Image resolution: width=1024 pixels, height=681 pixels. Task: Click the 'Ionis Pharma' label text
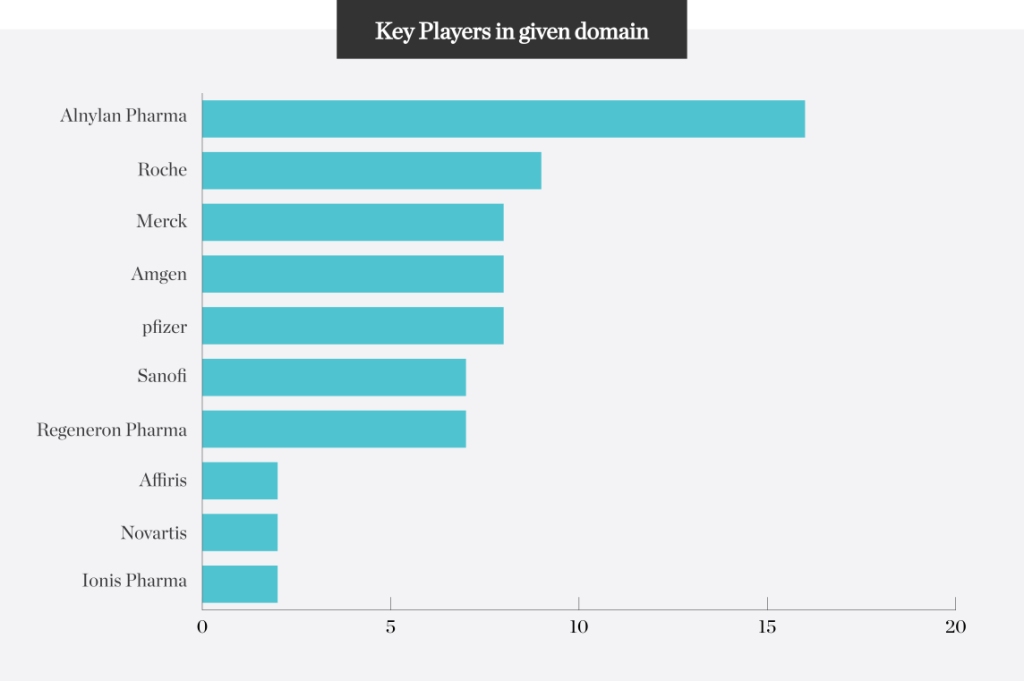point(135,580)
